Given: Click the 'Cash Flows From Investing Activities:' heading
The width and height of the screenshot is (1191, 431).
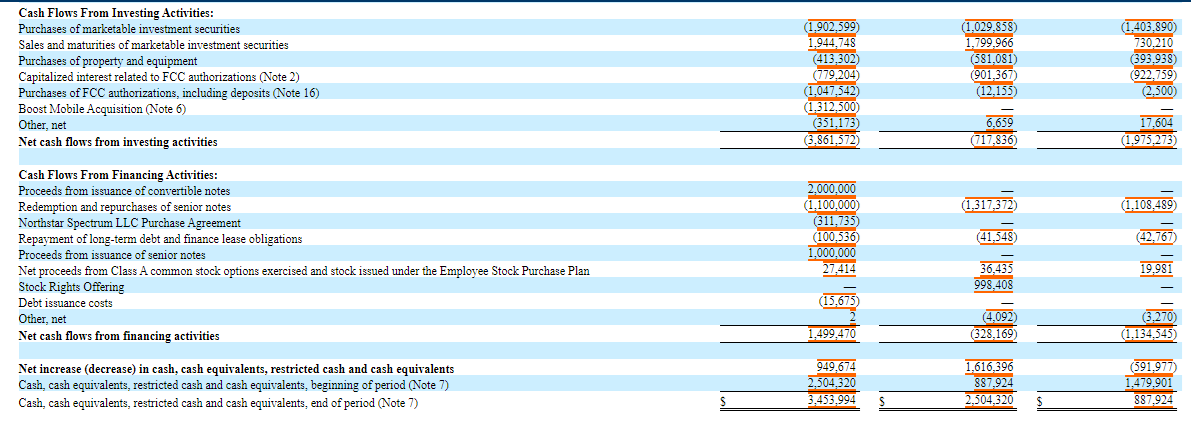Looking at the screenshot, I should pyautogui.click(x=115, y=13).
